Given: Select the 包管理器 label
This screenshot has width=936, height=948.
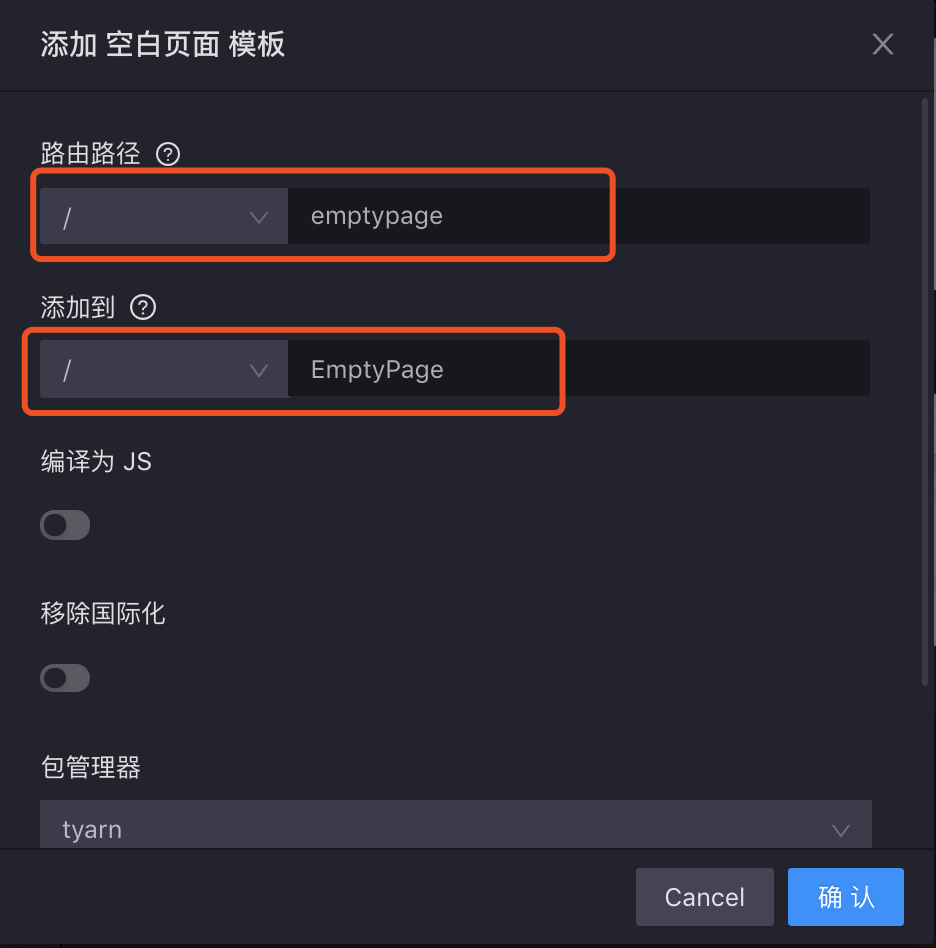Looking at the screenshot, I should click(89, 767).
